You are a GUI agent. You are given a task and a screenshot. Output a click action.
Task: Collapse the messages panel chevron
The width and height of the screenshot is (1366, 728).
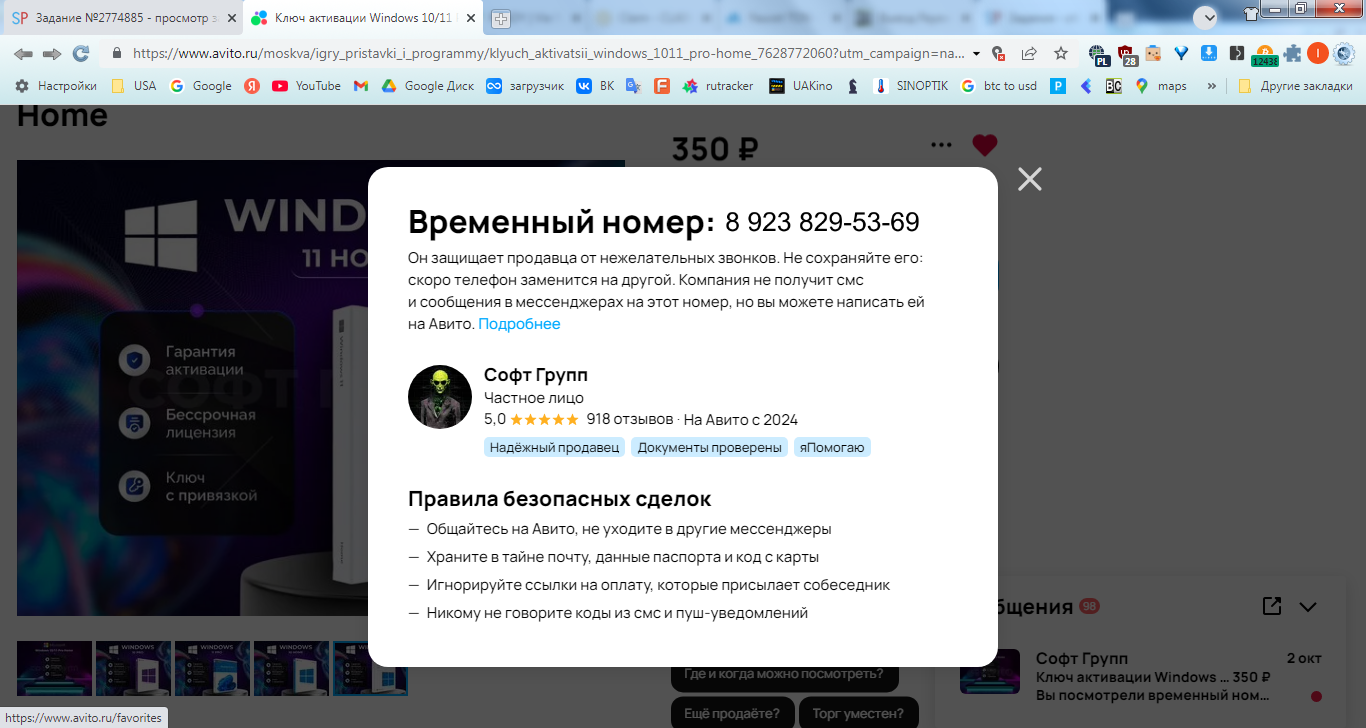click(x=1308, y=606)
